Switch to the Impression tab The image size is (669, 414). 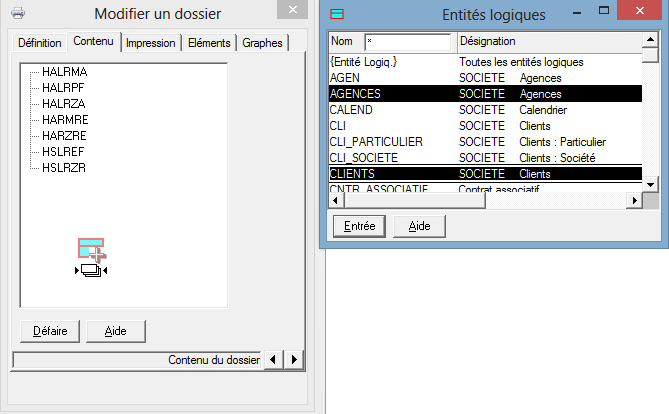tap(152, 43)
